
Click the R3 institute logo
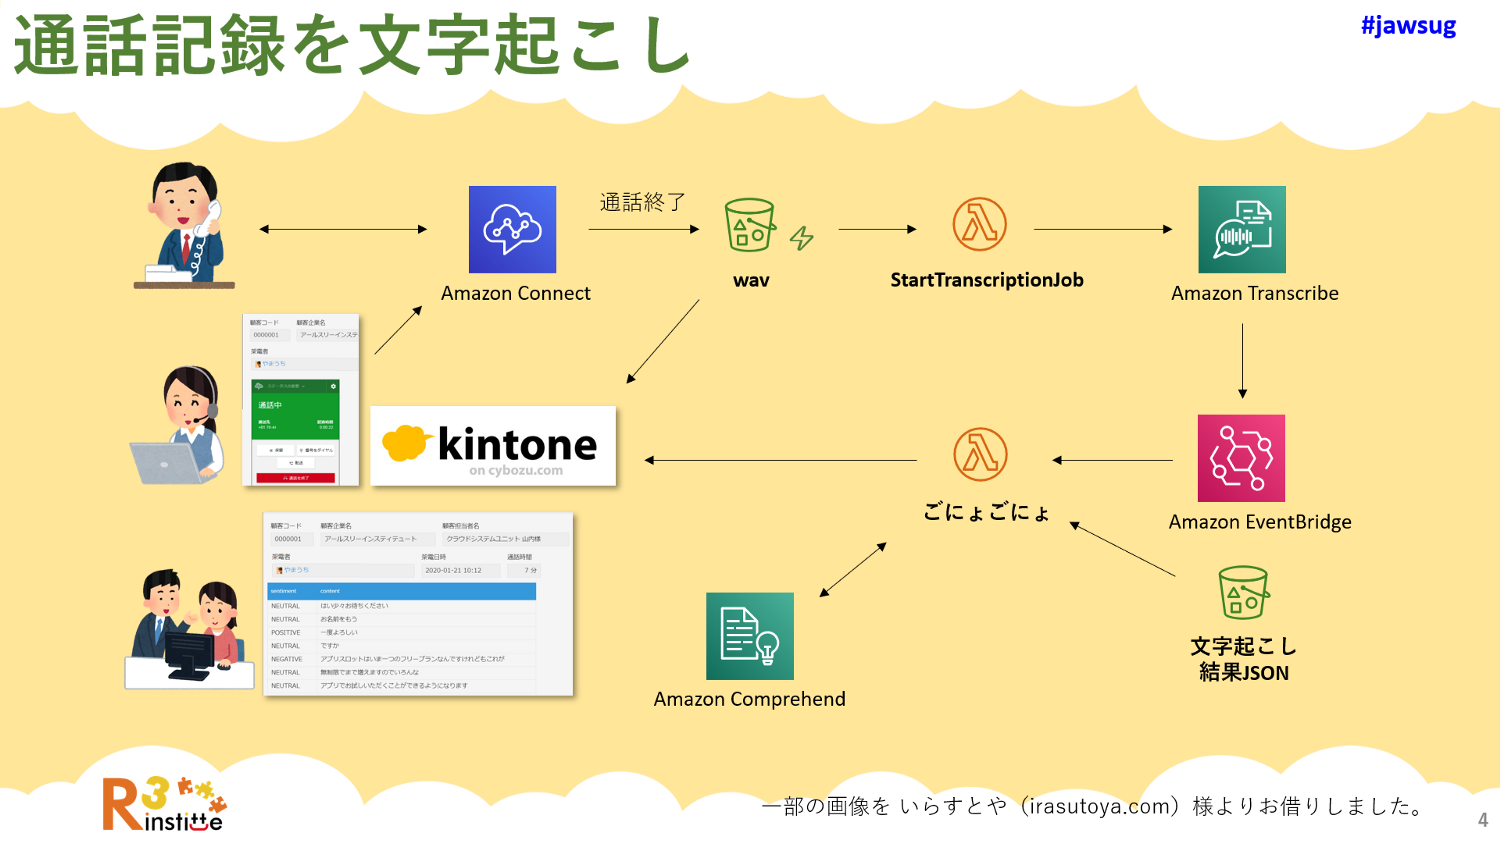click(164, 804)
